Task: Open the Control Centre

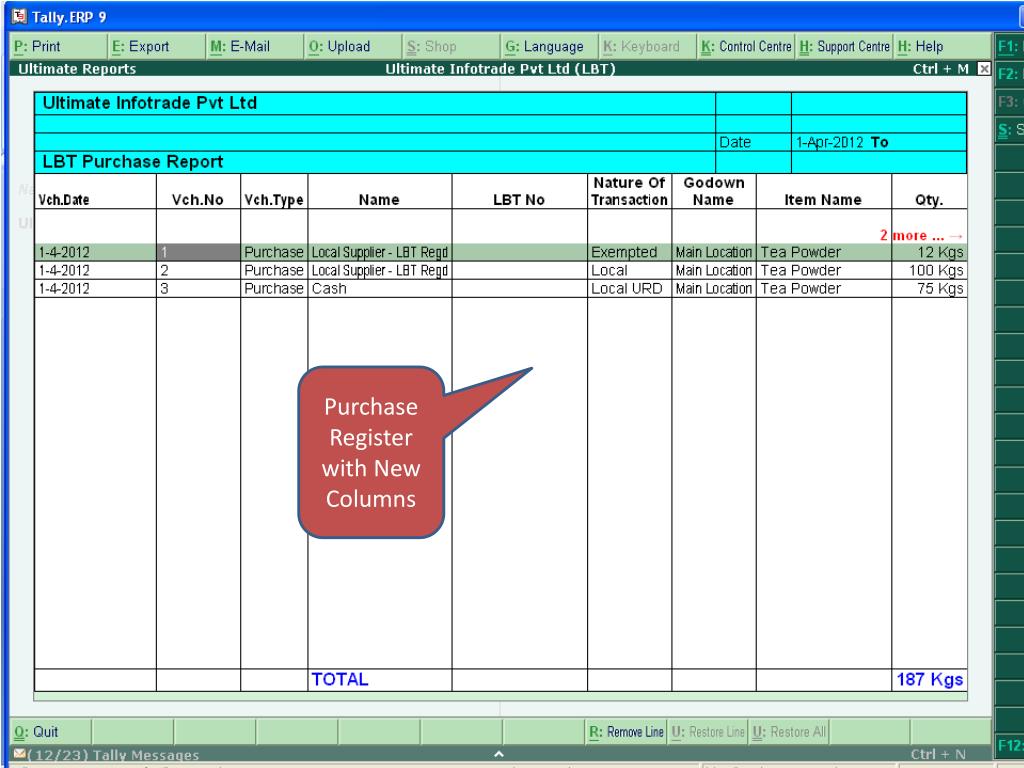Action: 746,46
